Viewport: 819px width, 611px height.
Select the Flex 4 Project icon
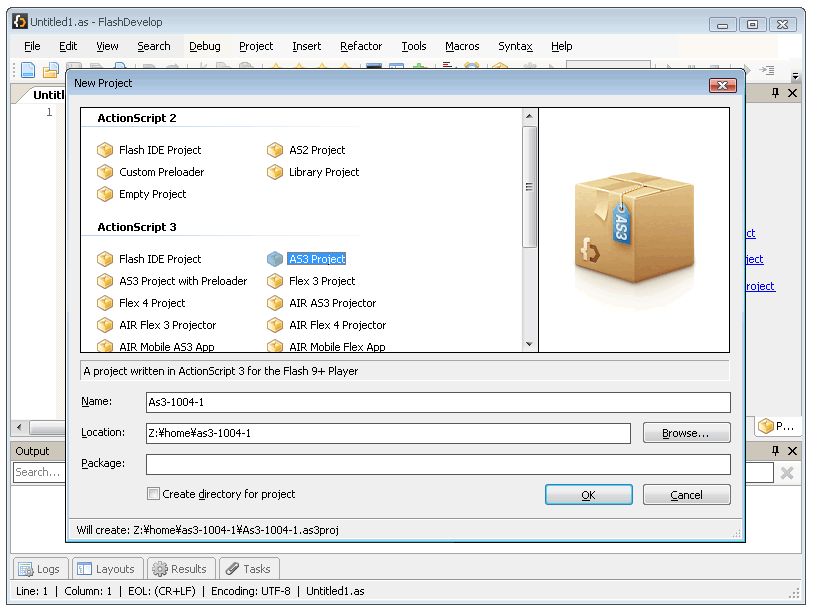105,303
